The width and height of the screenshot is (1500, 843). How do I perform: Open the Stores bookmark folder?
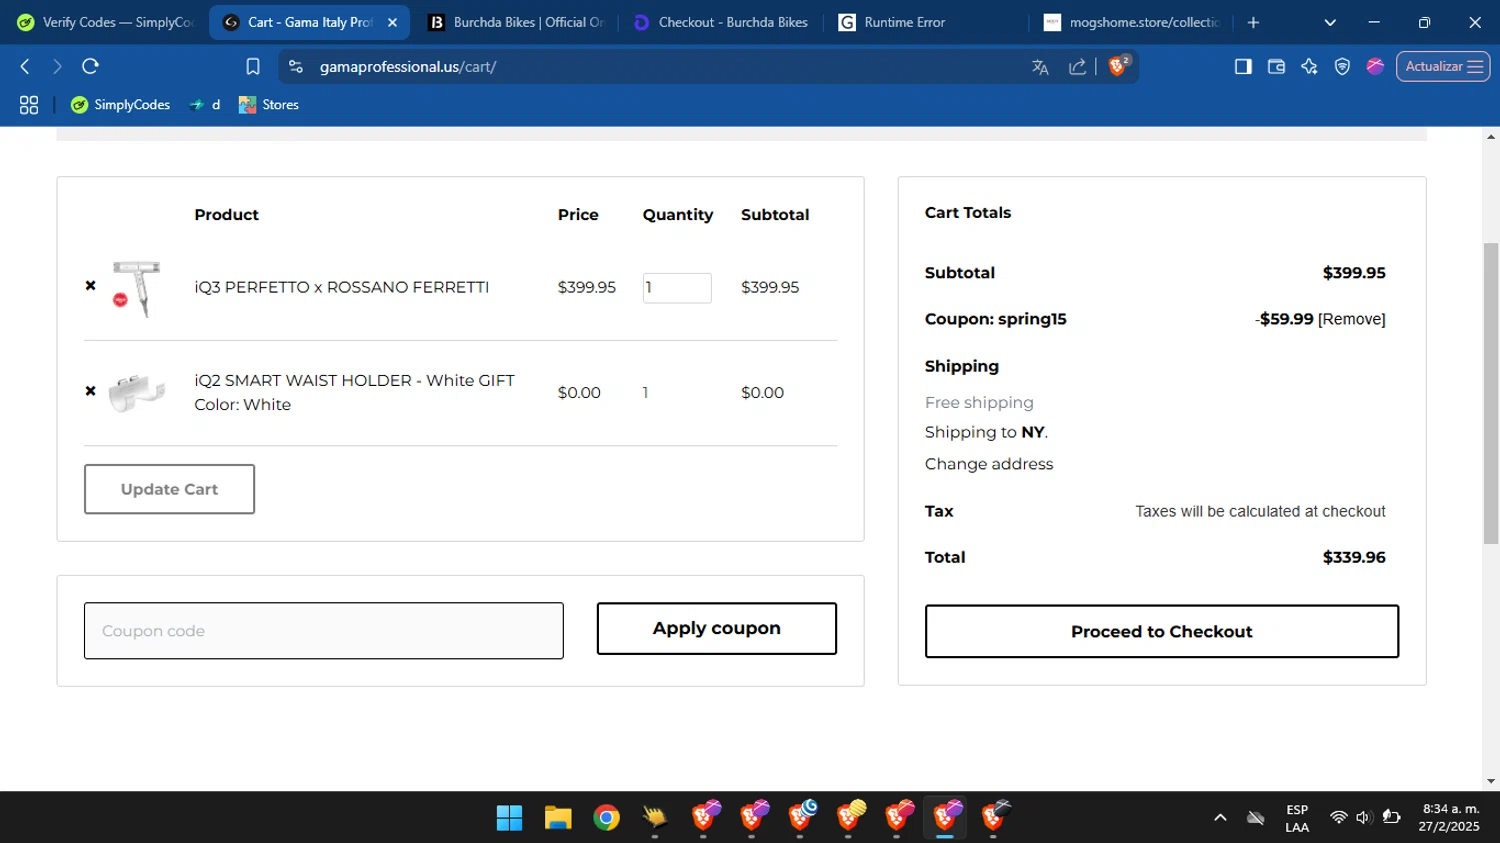(x=269, y=105)
